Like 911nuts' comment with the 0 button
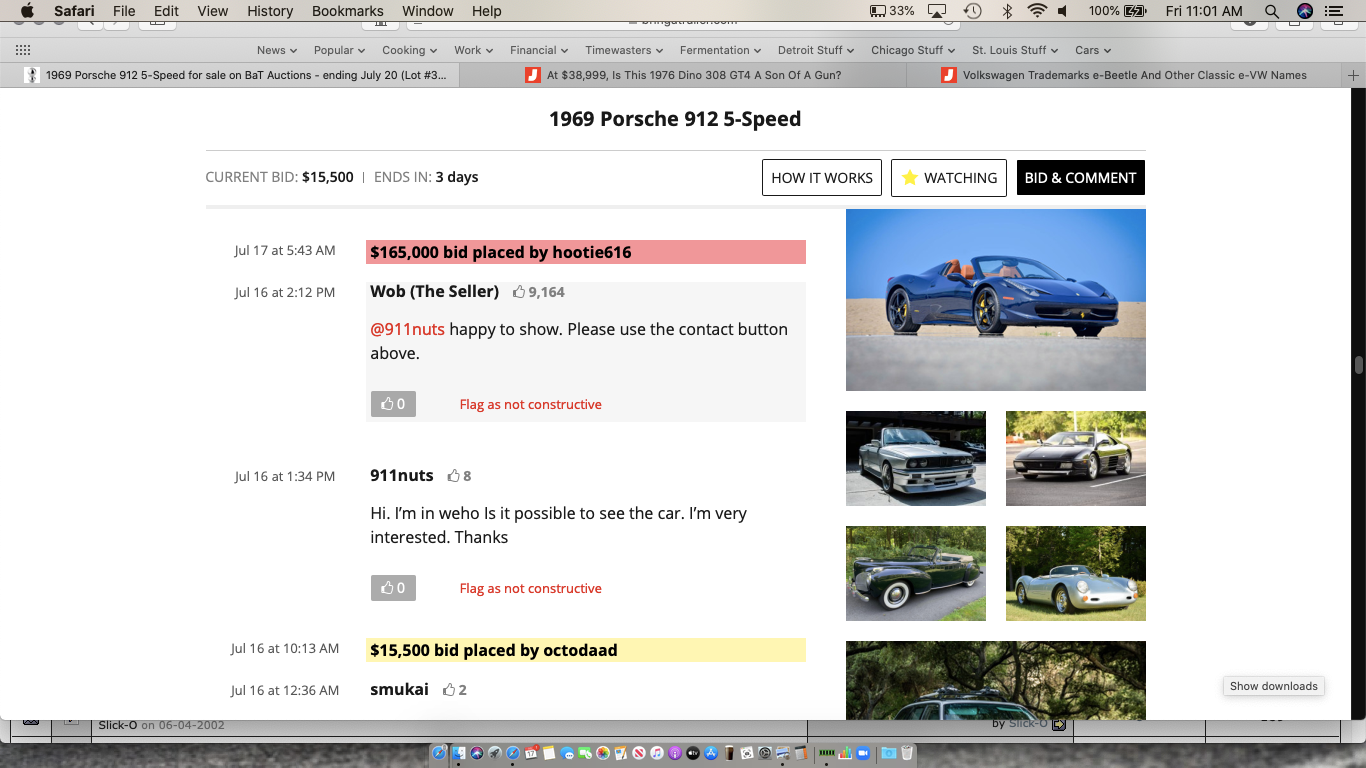Viewport: 1366px width, 768px height. point(393,588)
